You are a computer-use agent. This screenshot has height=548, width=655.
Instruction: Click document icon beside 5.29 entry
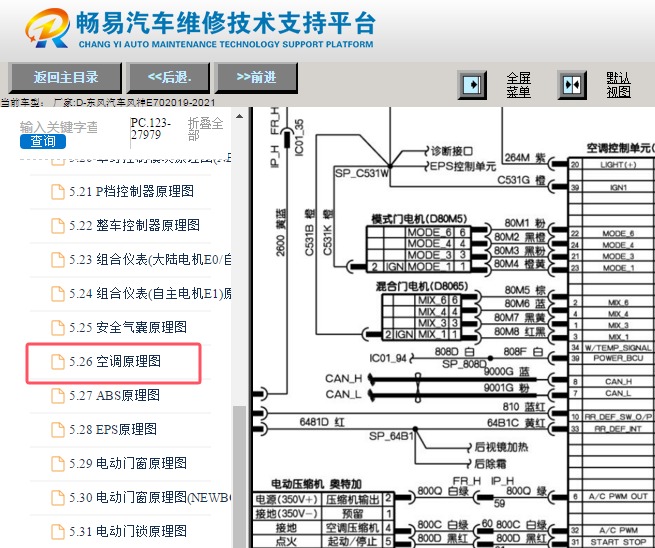pos(58,464)
